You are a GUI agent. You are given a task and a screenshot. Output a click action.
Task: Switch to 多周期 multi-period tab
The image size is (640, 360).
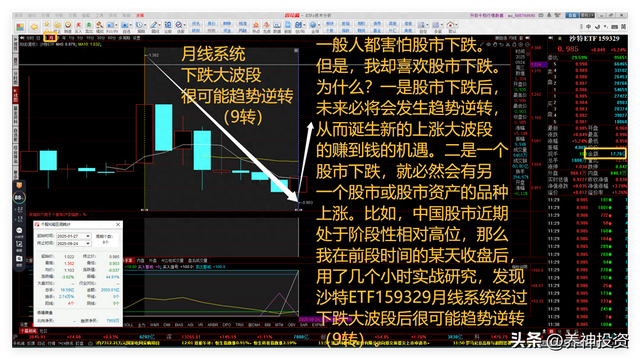pos(124,38)
